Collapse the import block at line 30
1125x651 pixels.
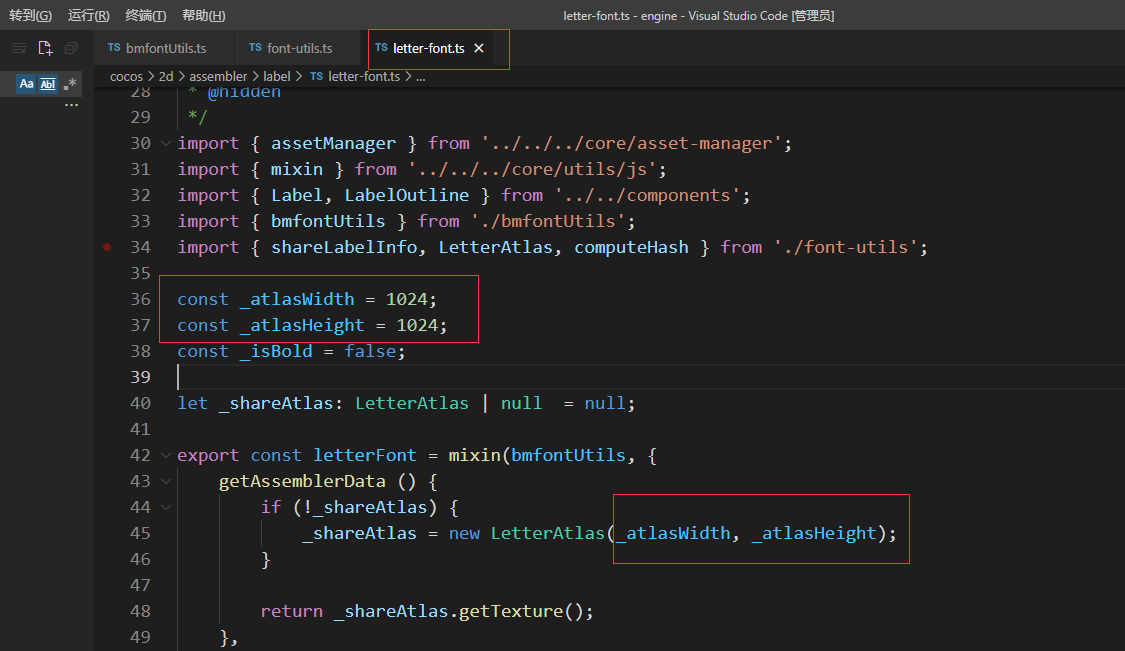(166, 143)
